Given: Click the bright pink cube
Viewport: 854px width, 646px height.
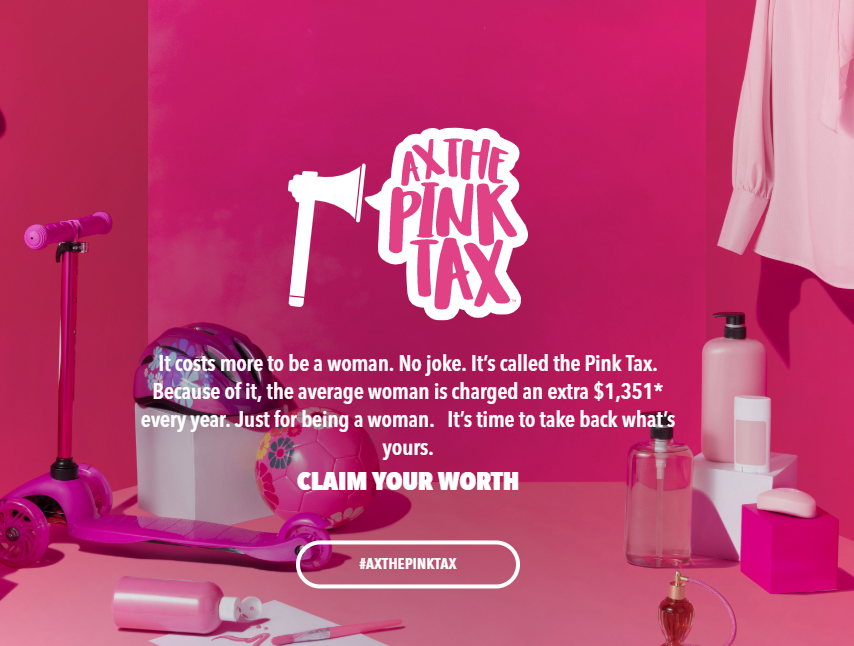Looking at the screenshot, I should [x=789, y=549].
